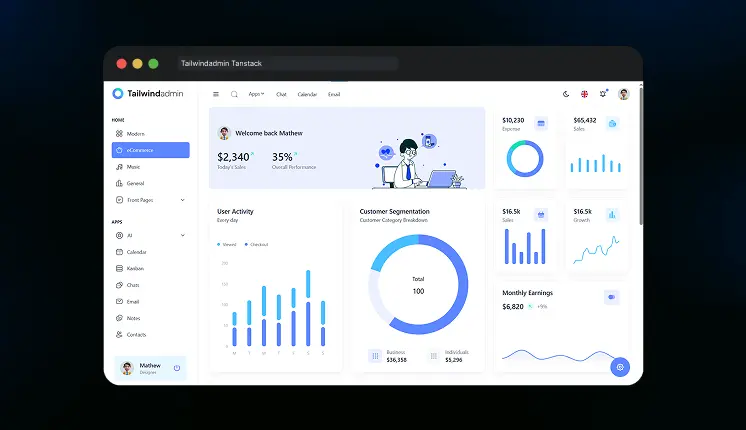Select eCommerce in the sidebar
Viewport: 746px width, 430px height.
(150, 150)
